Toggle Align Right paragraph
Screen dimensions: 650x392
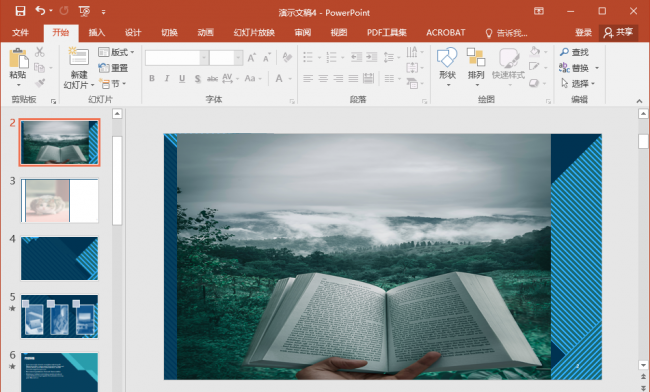click(338, 78)
